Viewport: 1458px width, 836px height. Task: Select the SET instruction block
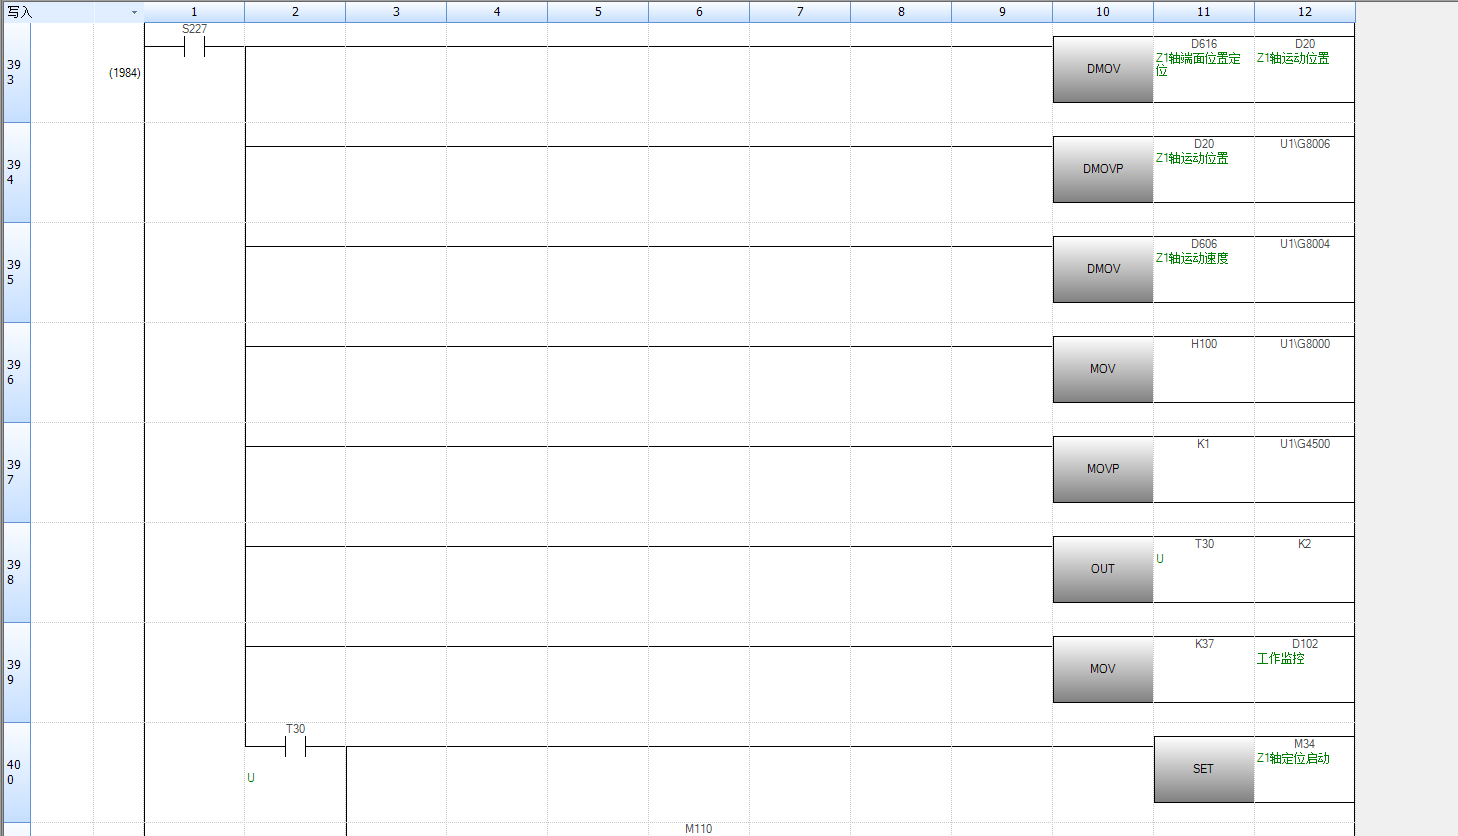tap(1203, 769)
